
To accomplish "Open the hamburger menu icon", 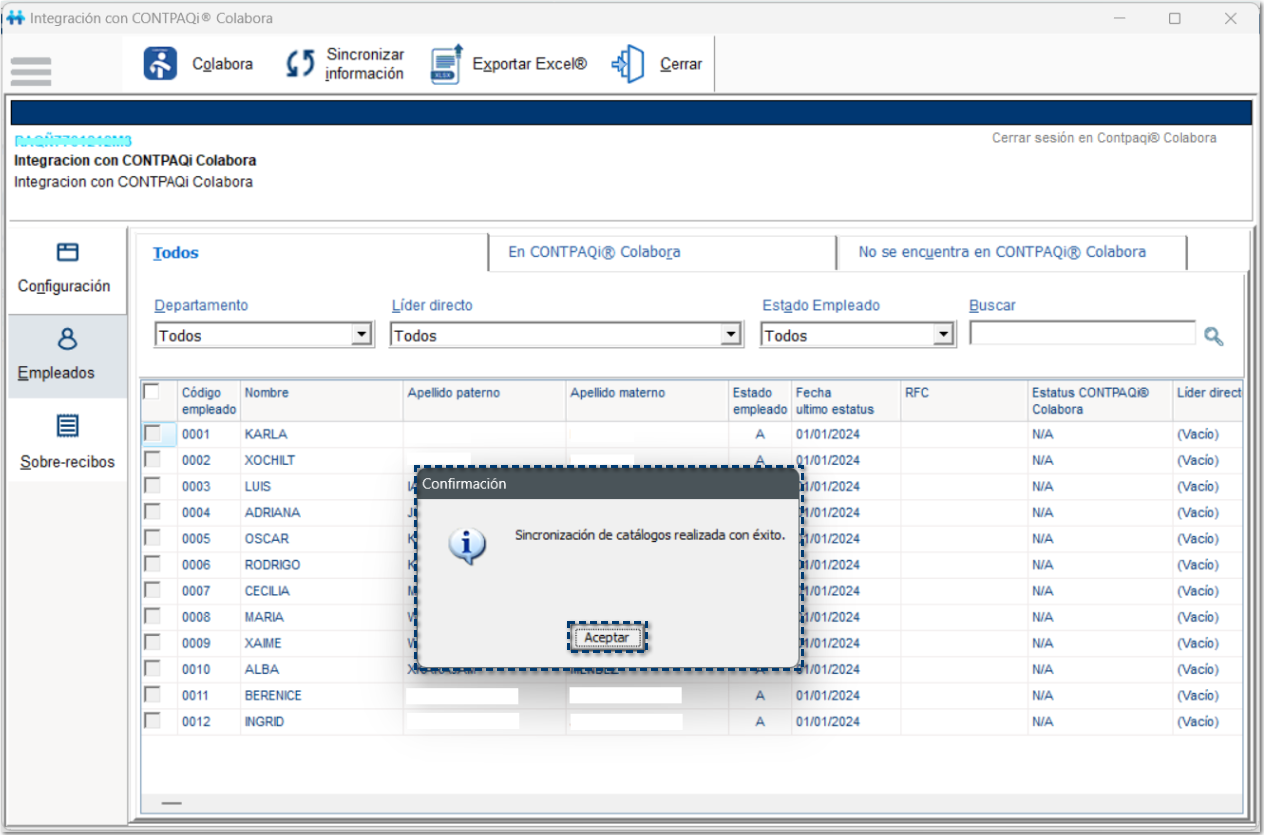I will click(31, 71).
